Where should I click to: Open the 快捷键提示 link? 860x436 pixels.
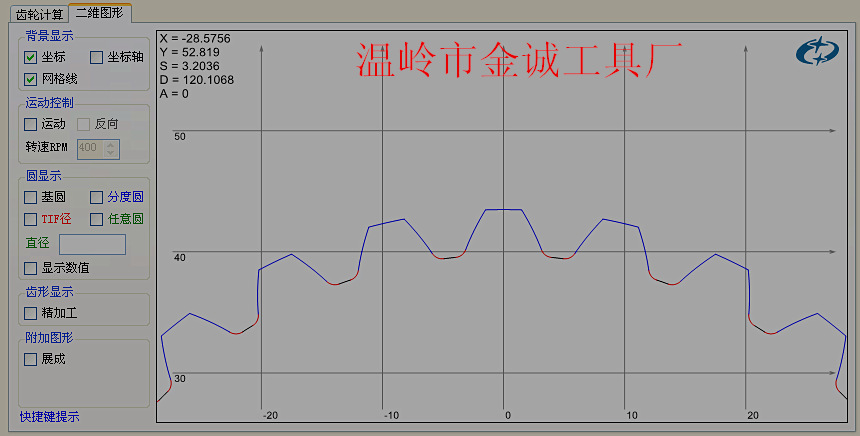click(x=49, y=417)
